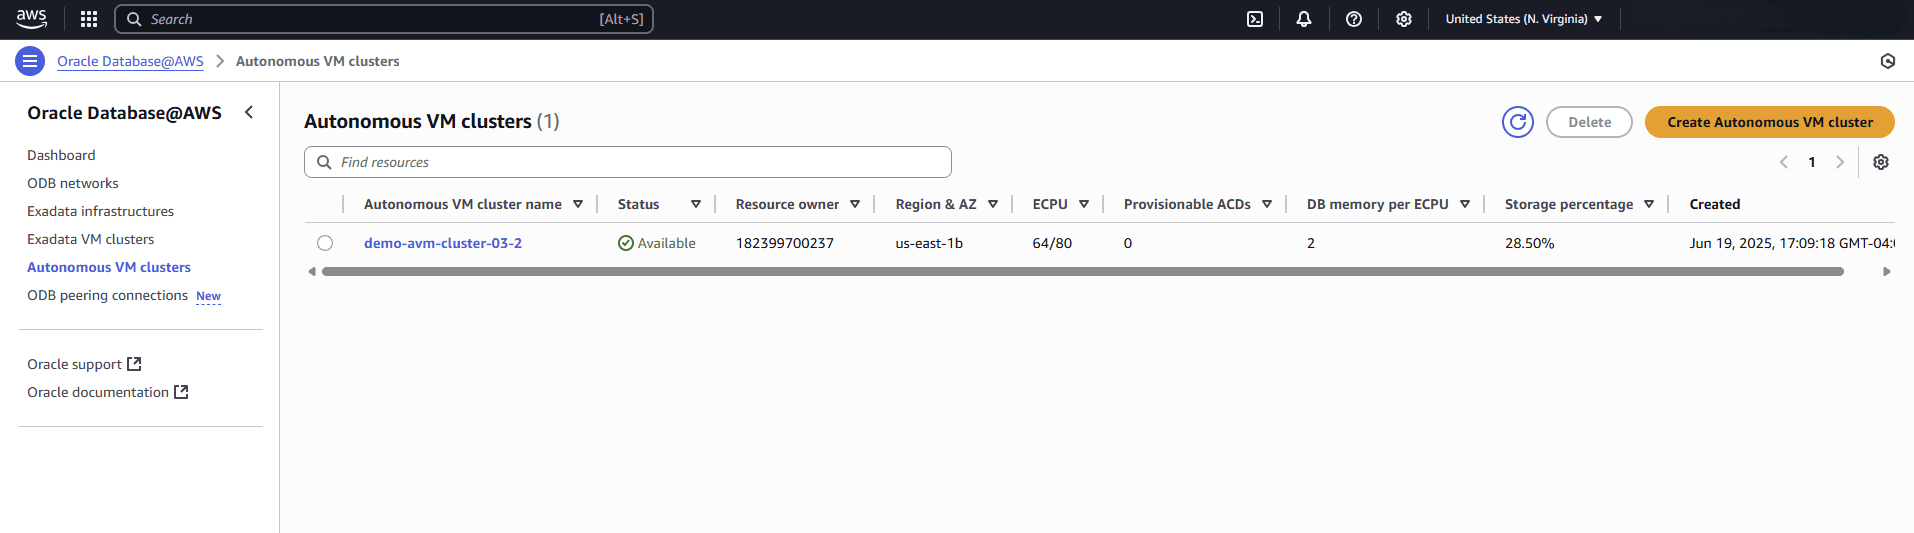1914x533 pixels.
Task: Open demo-avm-cluster-03-2 cluster link
Action: 443,243
